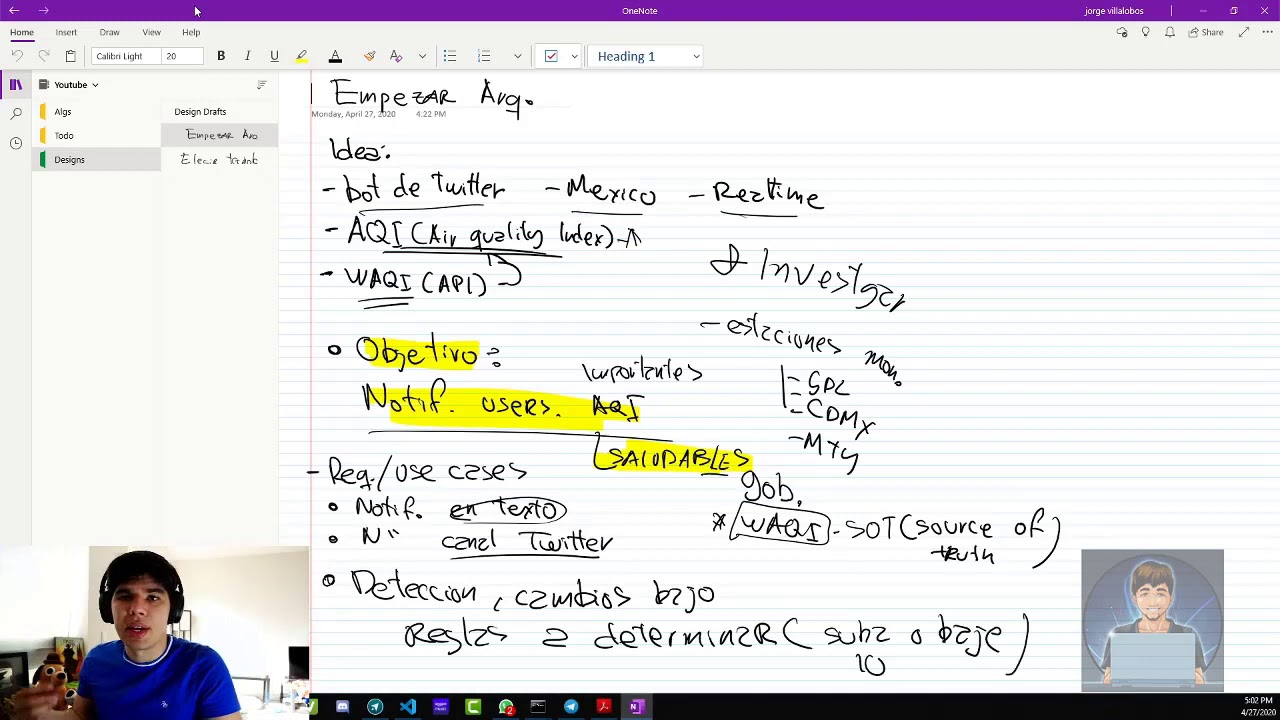Viewport: 1280px width, 720px height.
Task: Apply the font color
Action: coord(335,56)
